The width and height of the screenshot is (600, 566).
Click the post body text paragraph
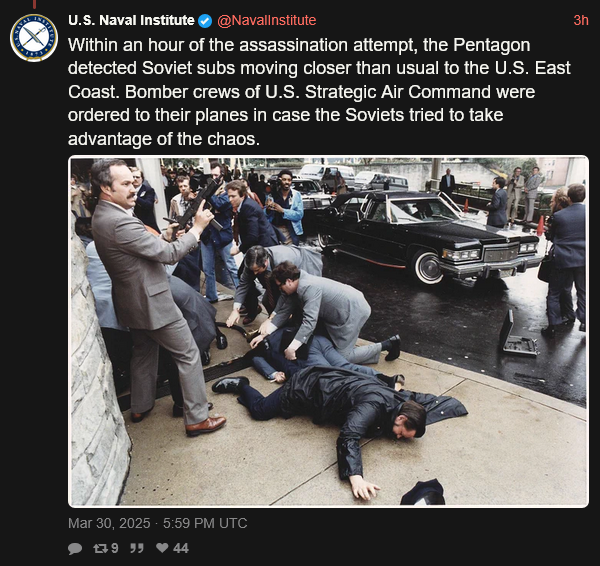(x=320, y=92)
